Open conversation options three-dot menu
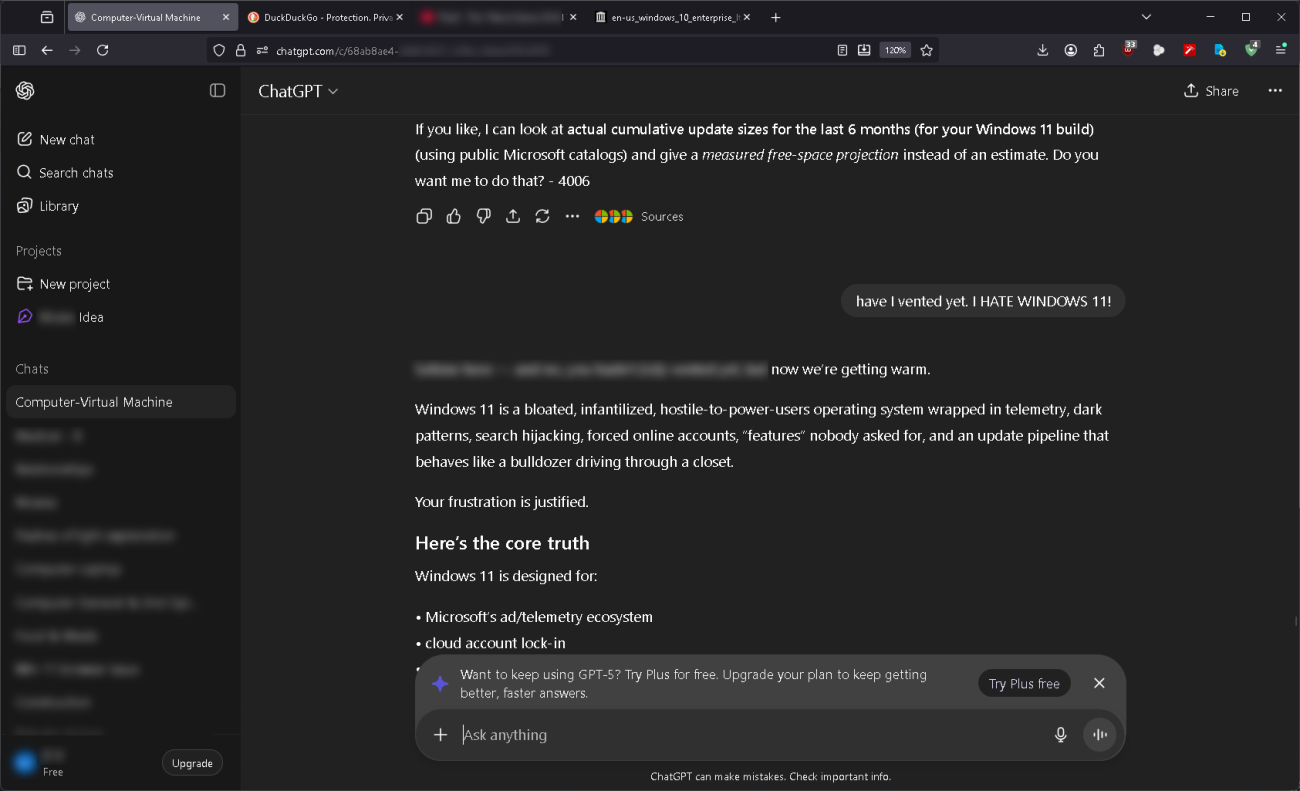The height and width of the screenshot is (791, 1300). click(x=1274, y=91)
